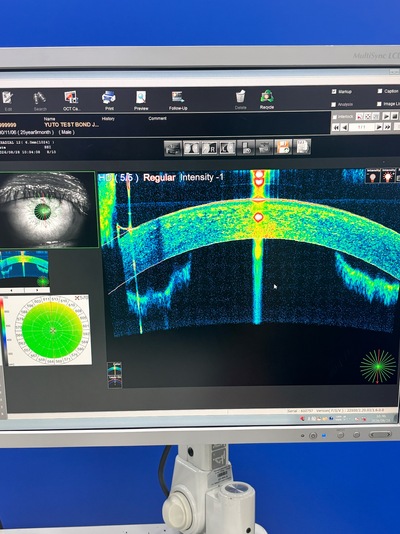Open the Preview icon
The height and width of the screenshot is (534, 400).
tap(141, 101)
